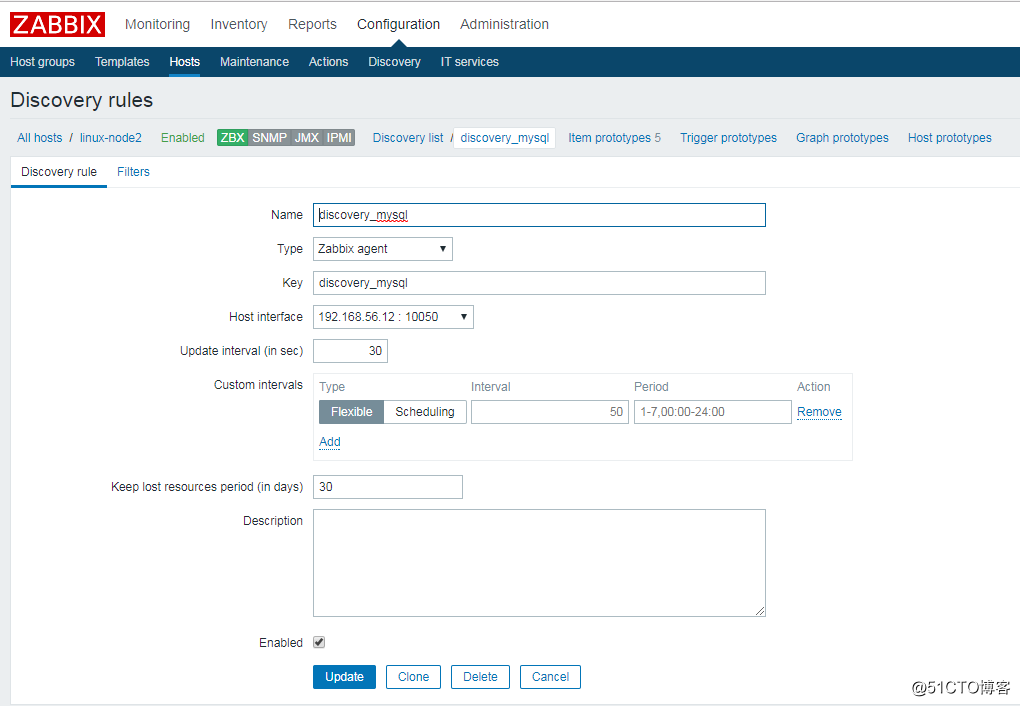Viewport: 1020px width, 706px height.
Task: Open Discovery list link
Action: click(x=408, y=138)
